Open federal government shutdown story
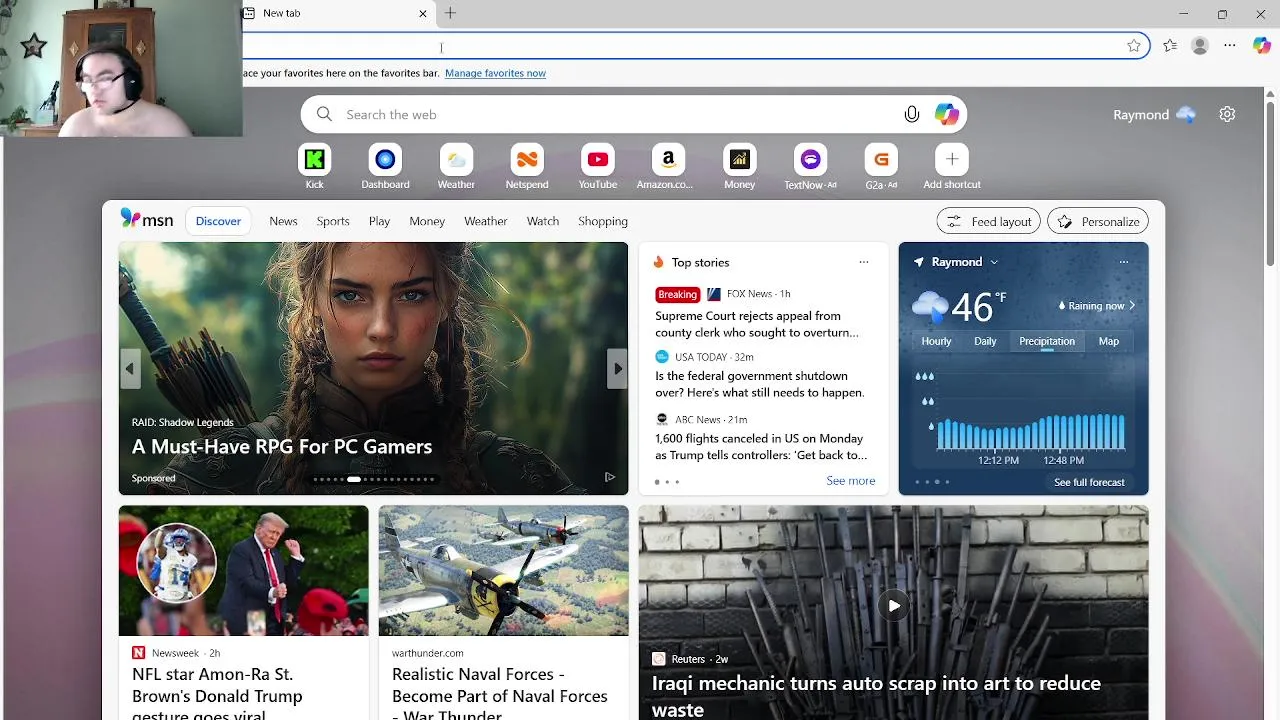The width and height of the screenshot is (1280, 720). tap(760, 384)
